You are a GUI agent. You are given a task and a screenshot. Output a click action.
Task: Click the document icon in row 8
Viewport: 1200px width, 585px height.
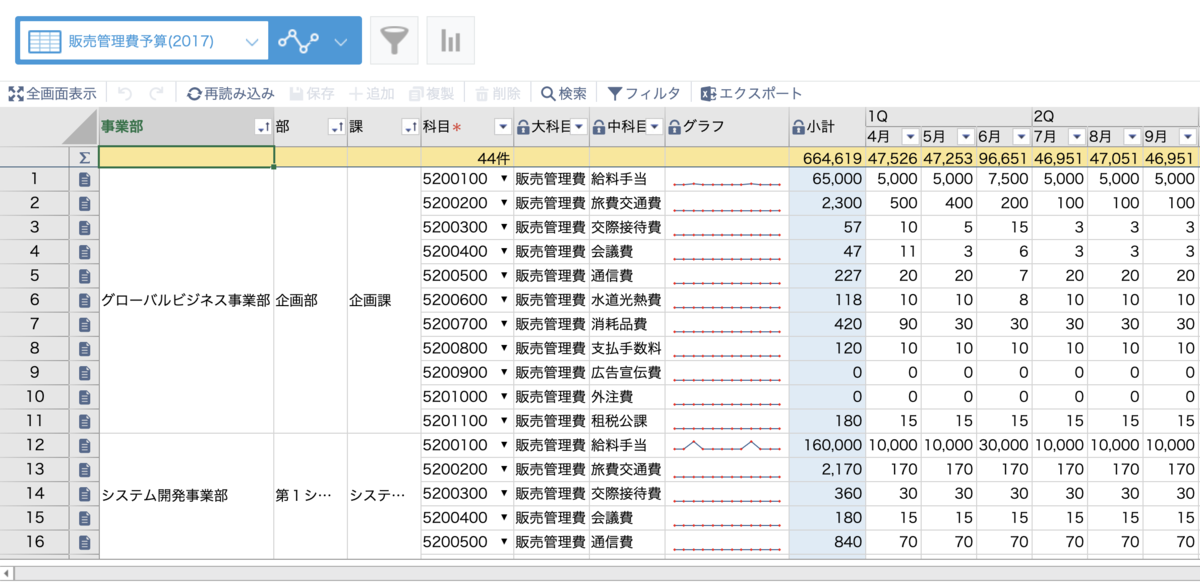pyautogui.click(x=85, y=349)
